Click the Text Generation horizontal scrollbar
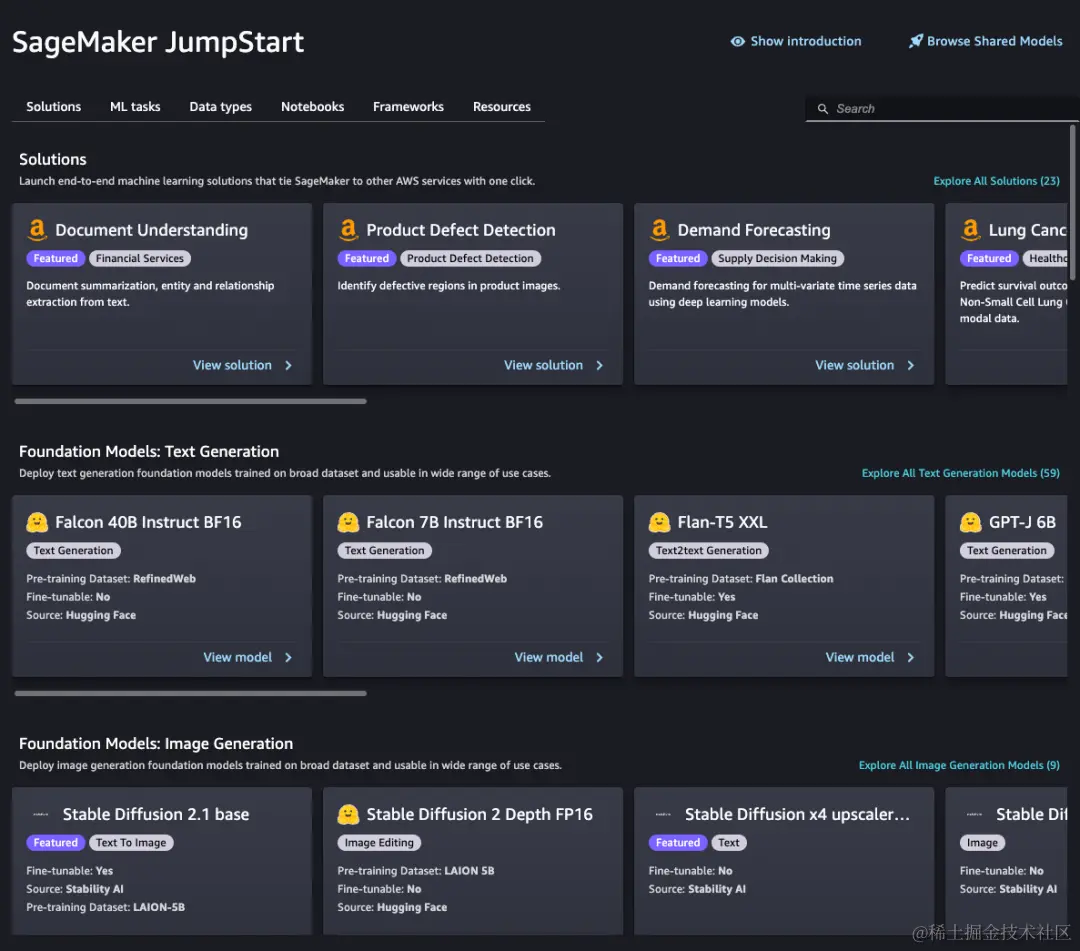The height and width of the screenshot is (951, 1080). 190,693
